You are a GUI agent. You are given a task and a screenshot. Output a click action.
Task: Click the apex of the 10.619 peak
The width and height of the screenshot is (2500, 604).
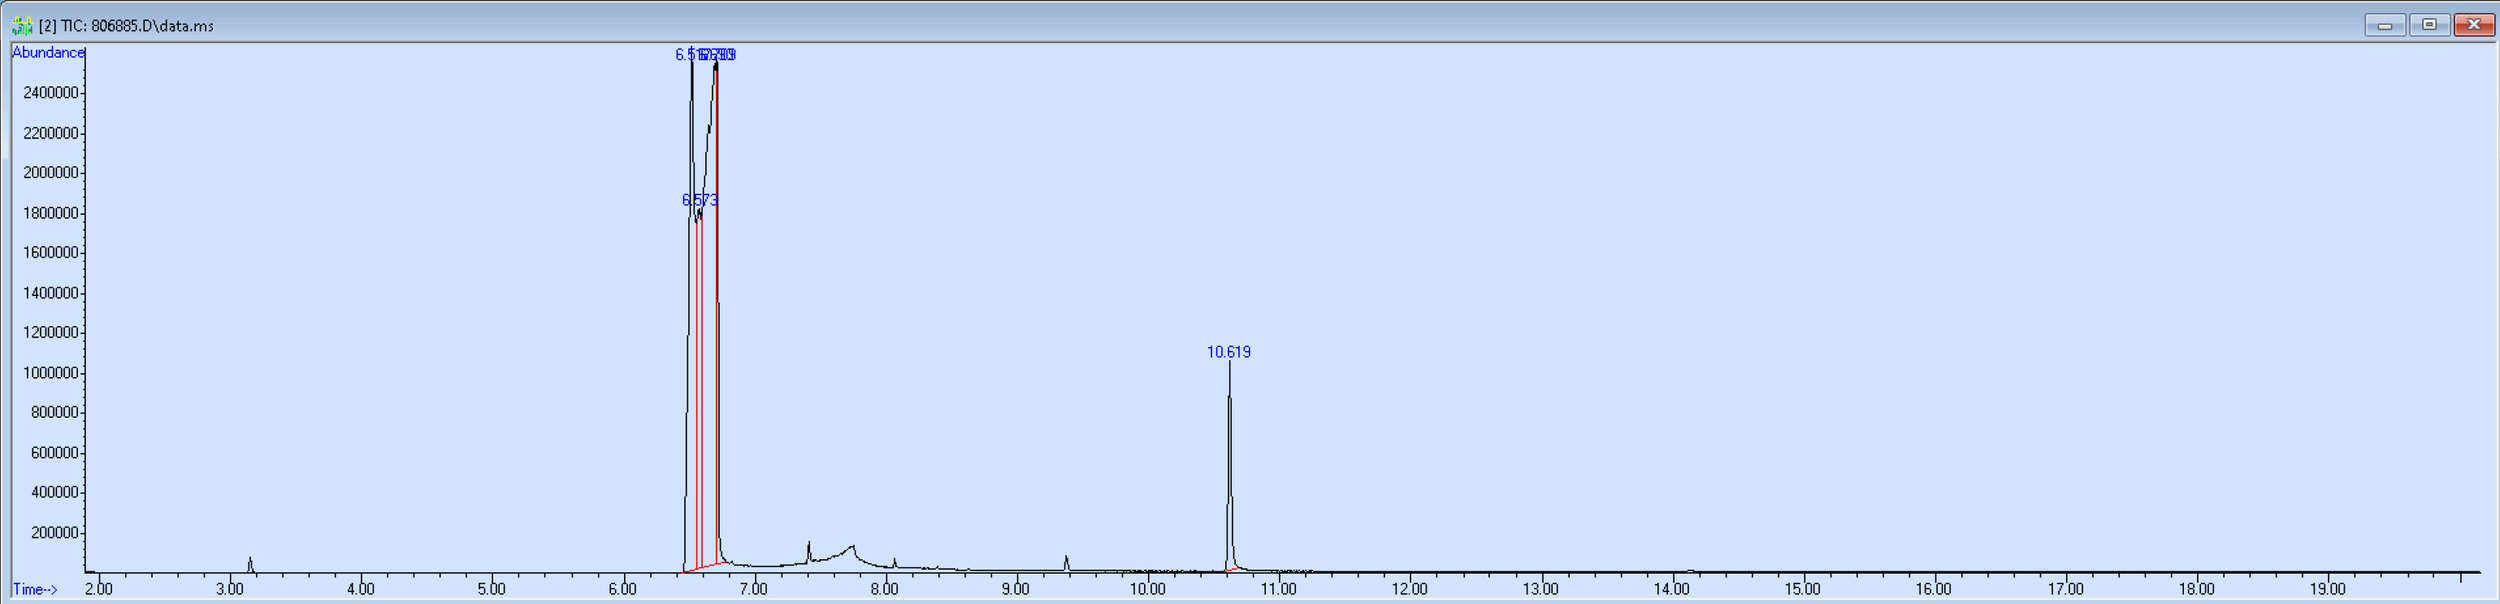(1229, 363)
